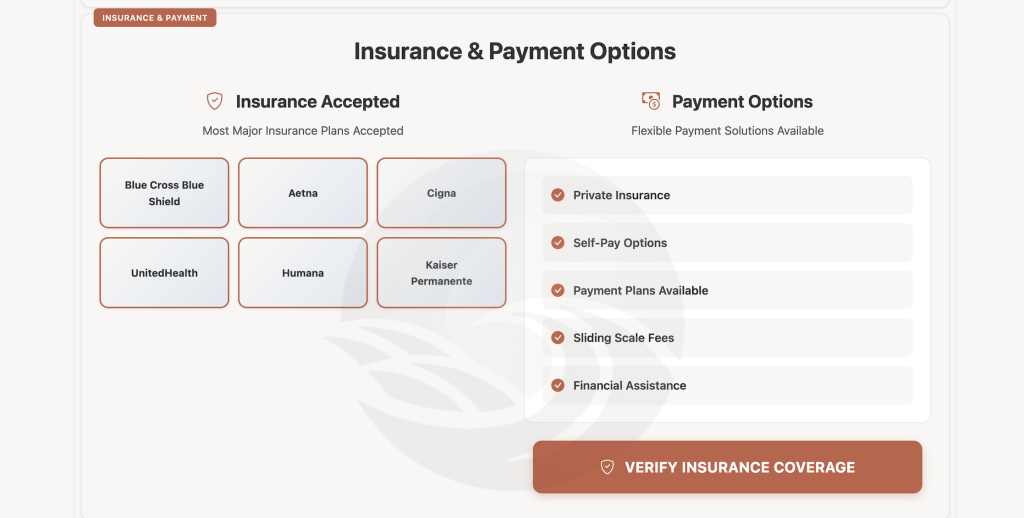Select the Blue Cross Blue Shield card
The image size is (1024, 518).
[165, 193]
